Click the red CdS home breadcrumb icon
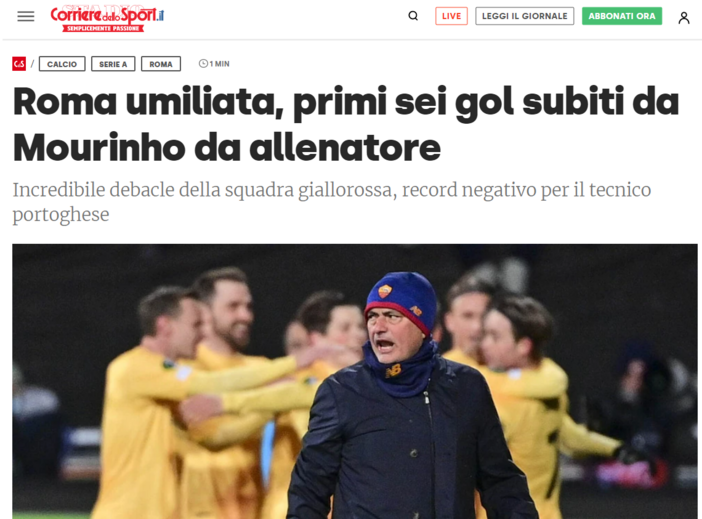702x519 pixels. click(19, 64)
